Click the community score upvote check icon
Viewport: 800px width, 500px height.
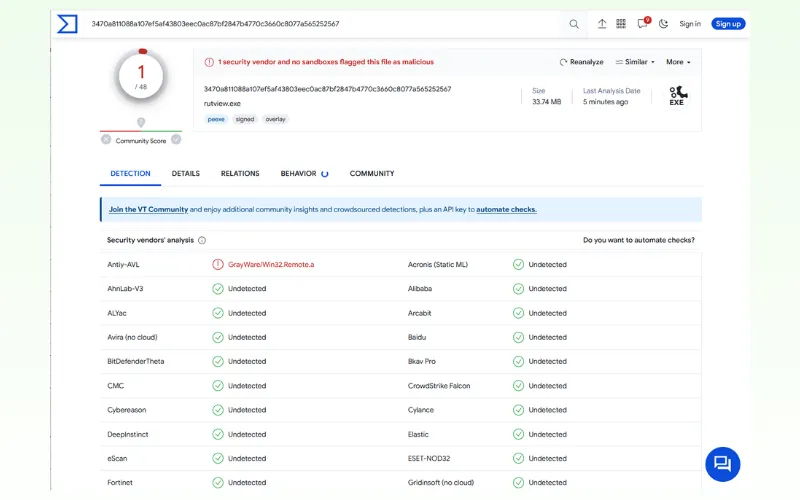(x=176, y=139)
